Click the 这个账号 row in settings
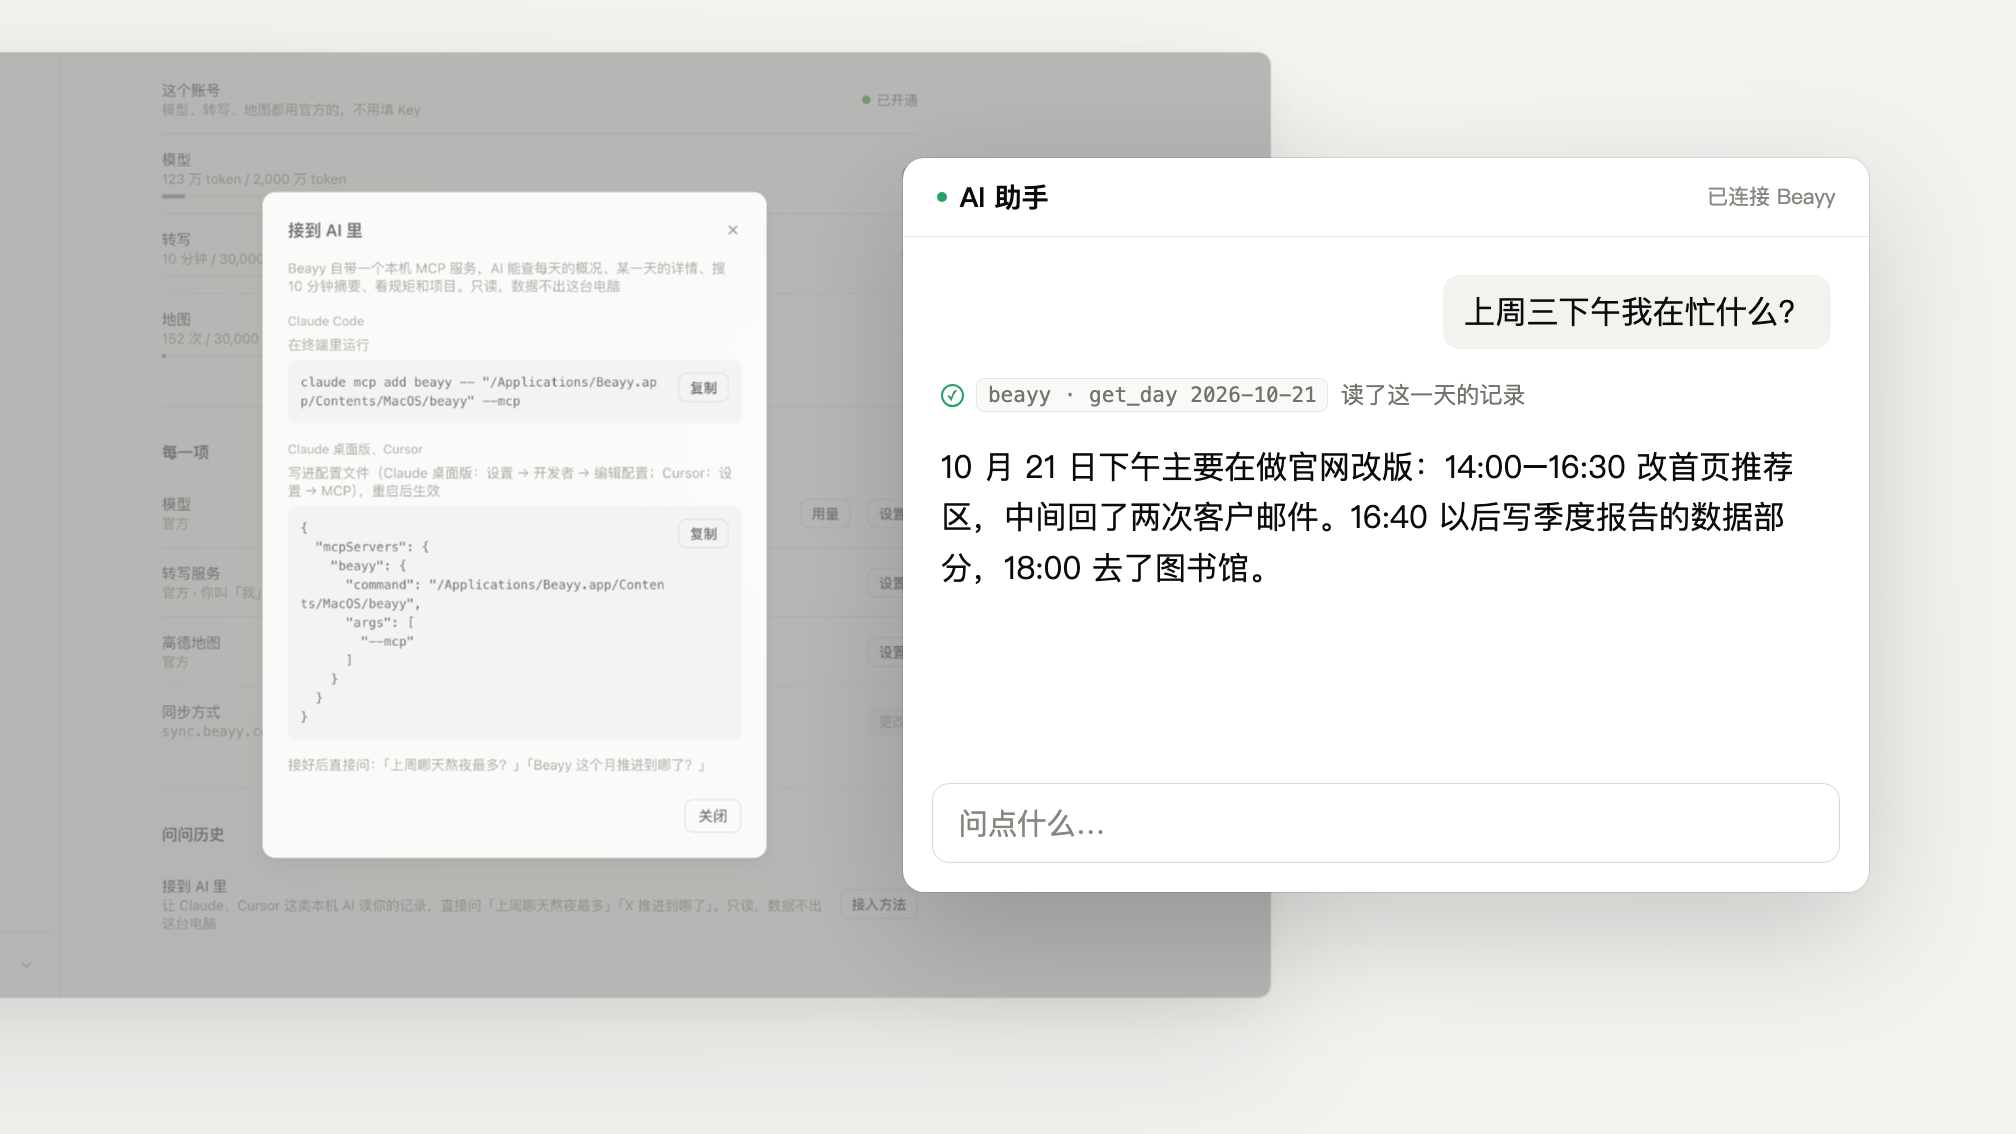This screenshot has width=2016, height=1134. point(540,100)
